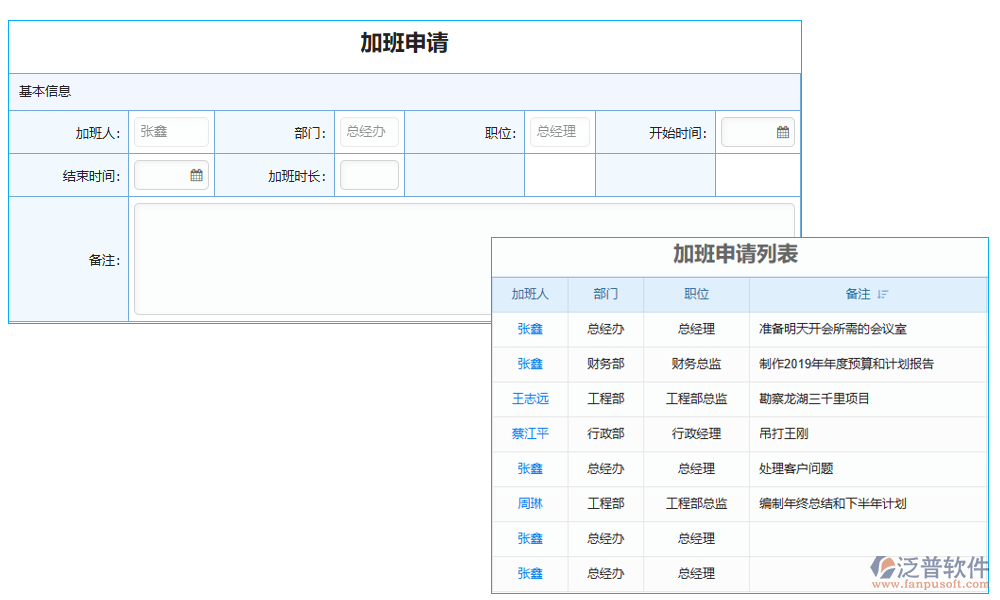Sort by the 备注 column header
1000x600 pixels.
tap(857, 294)
